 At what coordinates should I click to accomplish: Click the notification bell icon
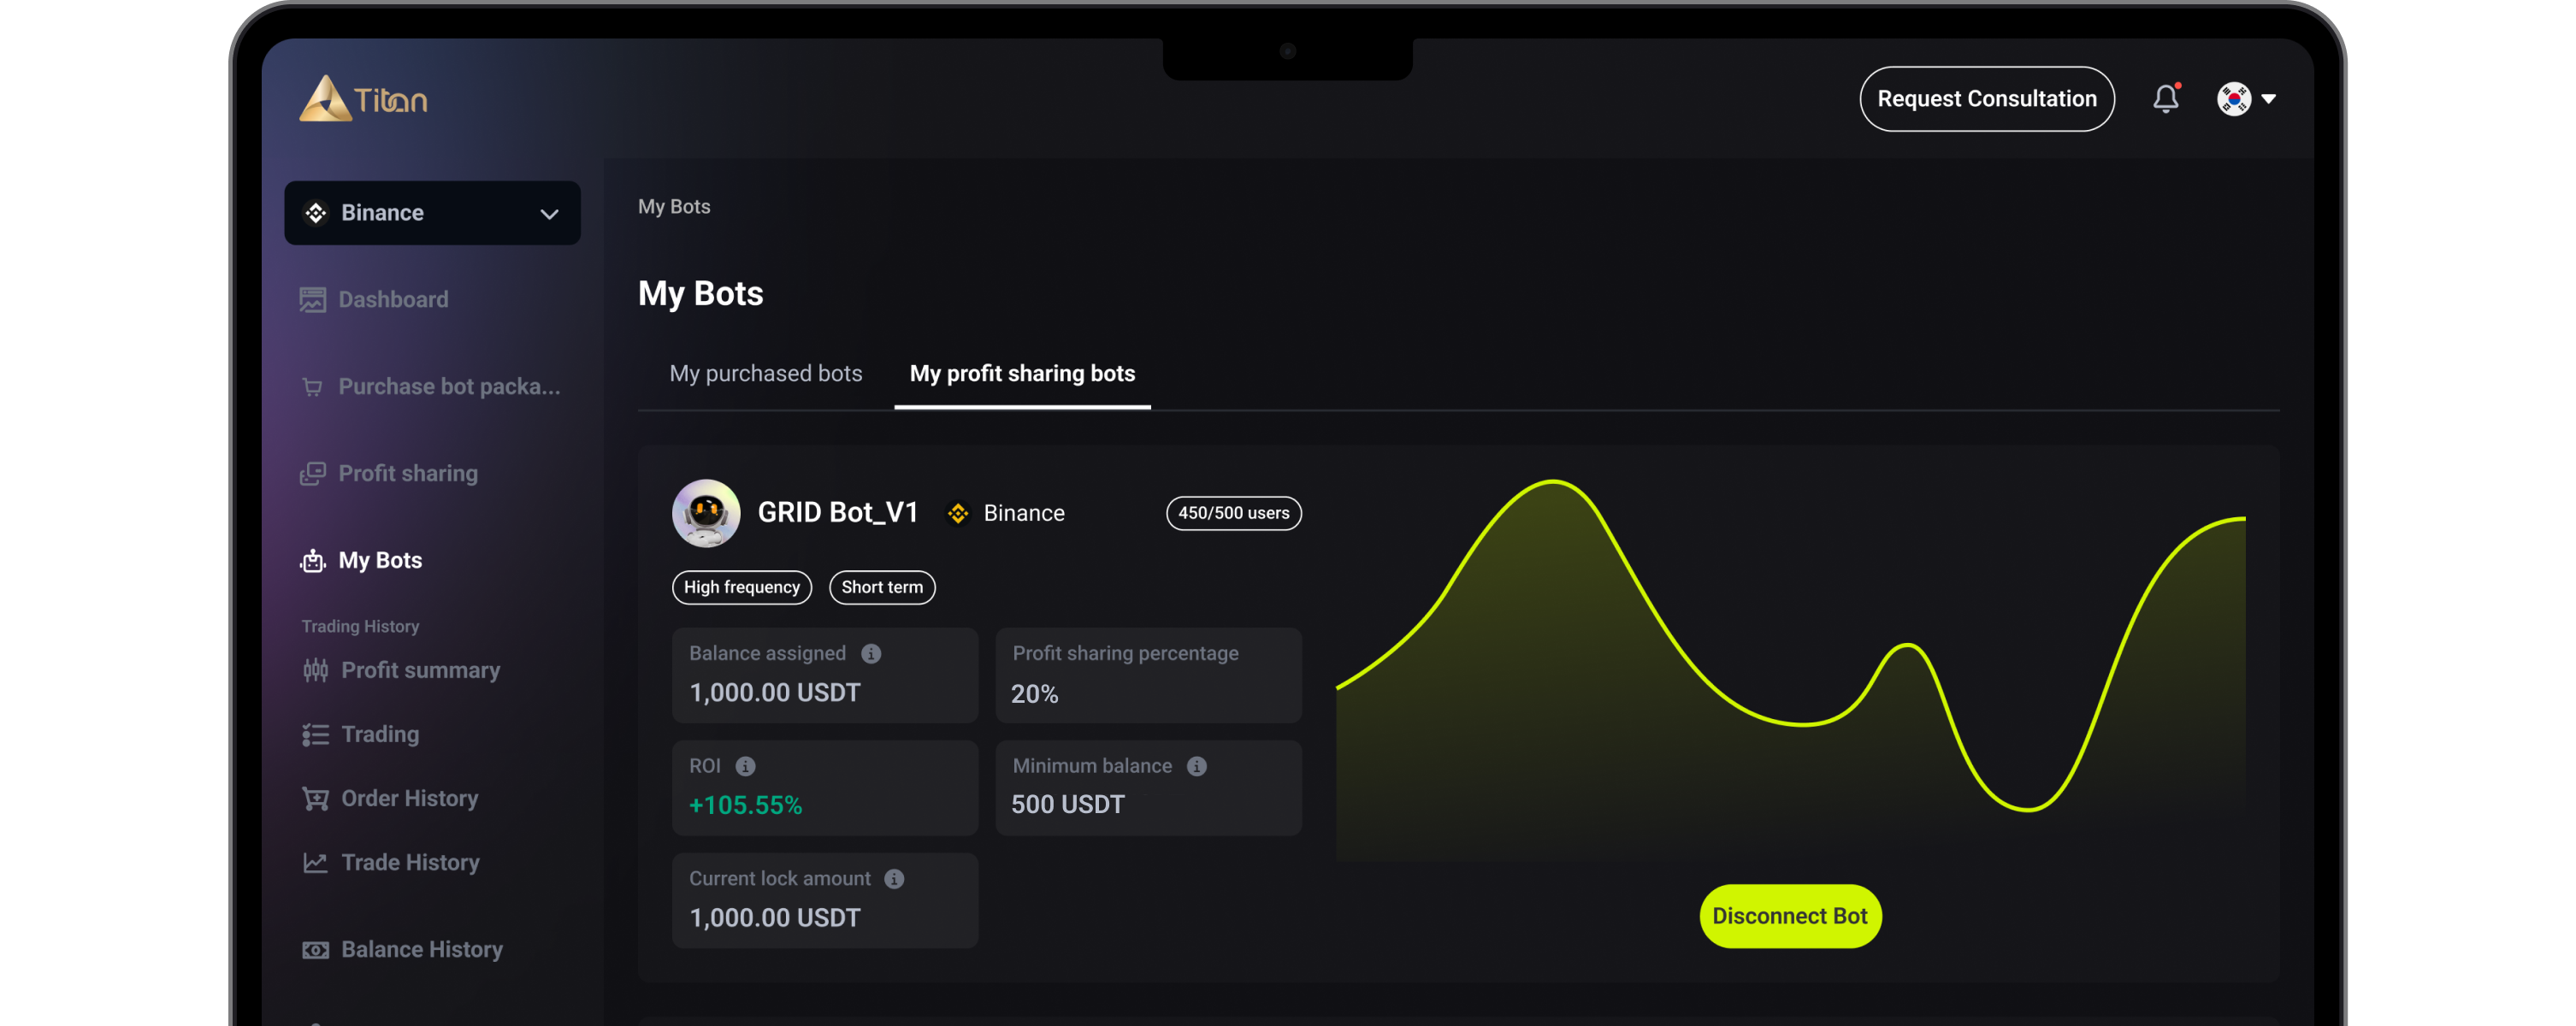[x=2165, y=99]
